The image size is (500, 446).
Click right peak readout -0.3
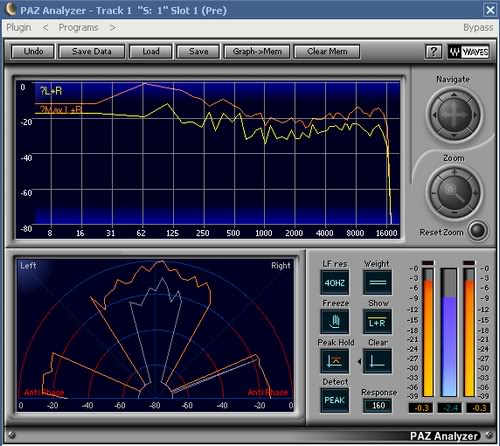pos(478,408)
